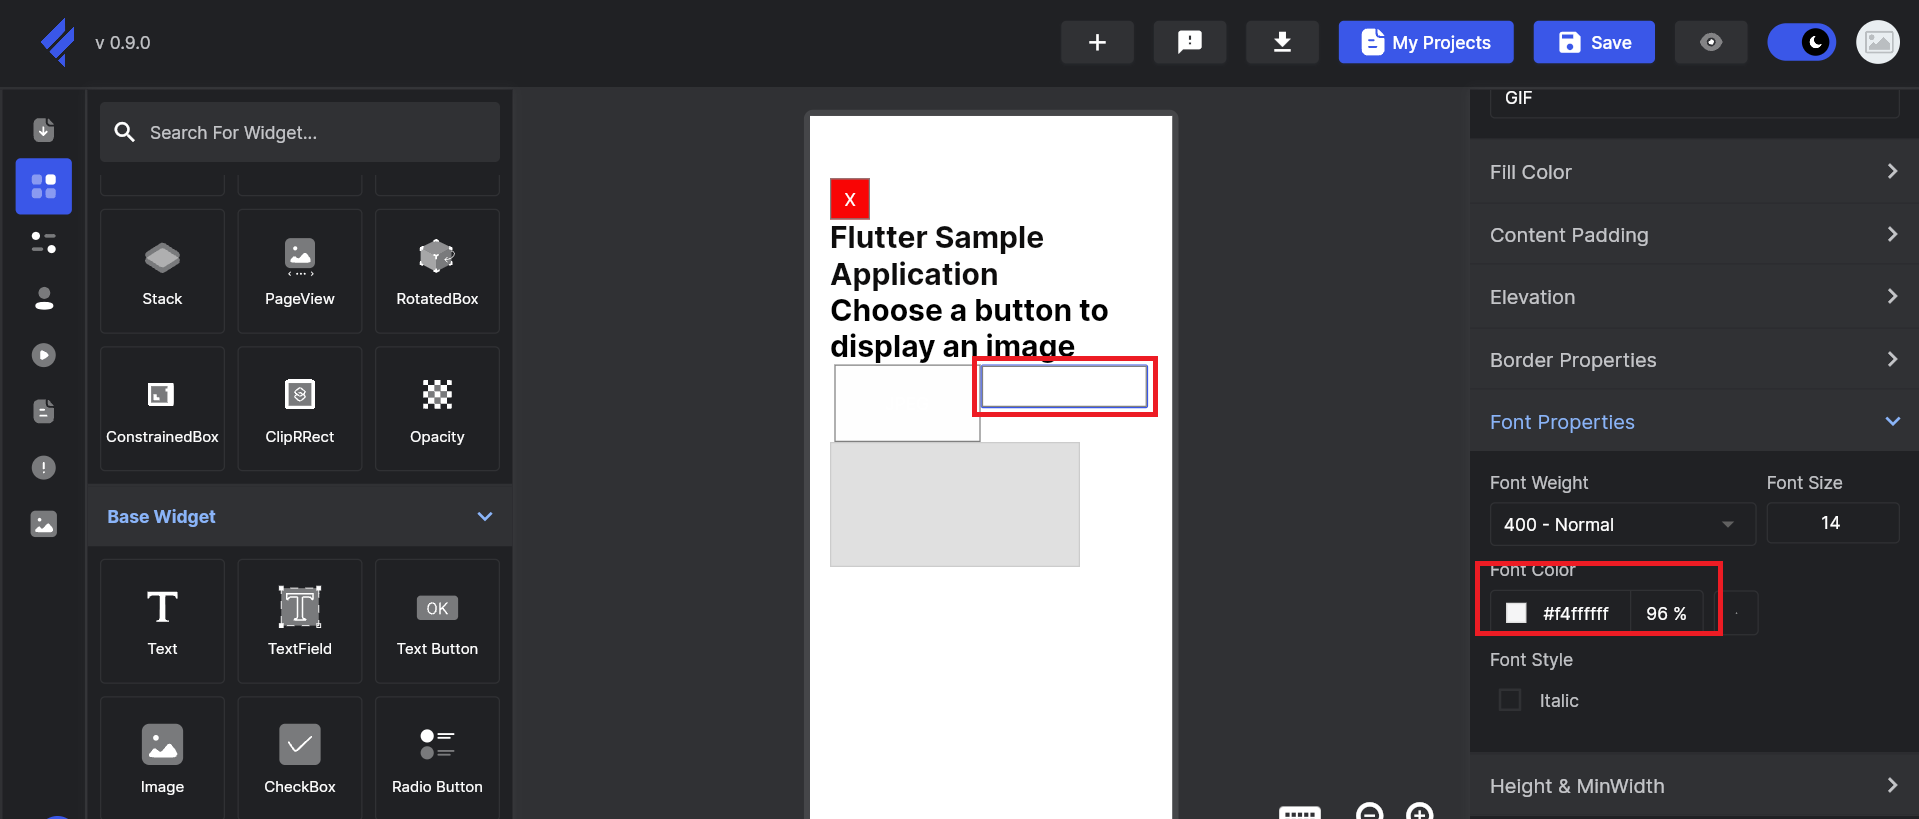This screenshot has height=819, width=1919.
Task: Save the project
Action: click(1593, 42)
